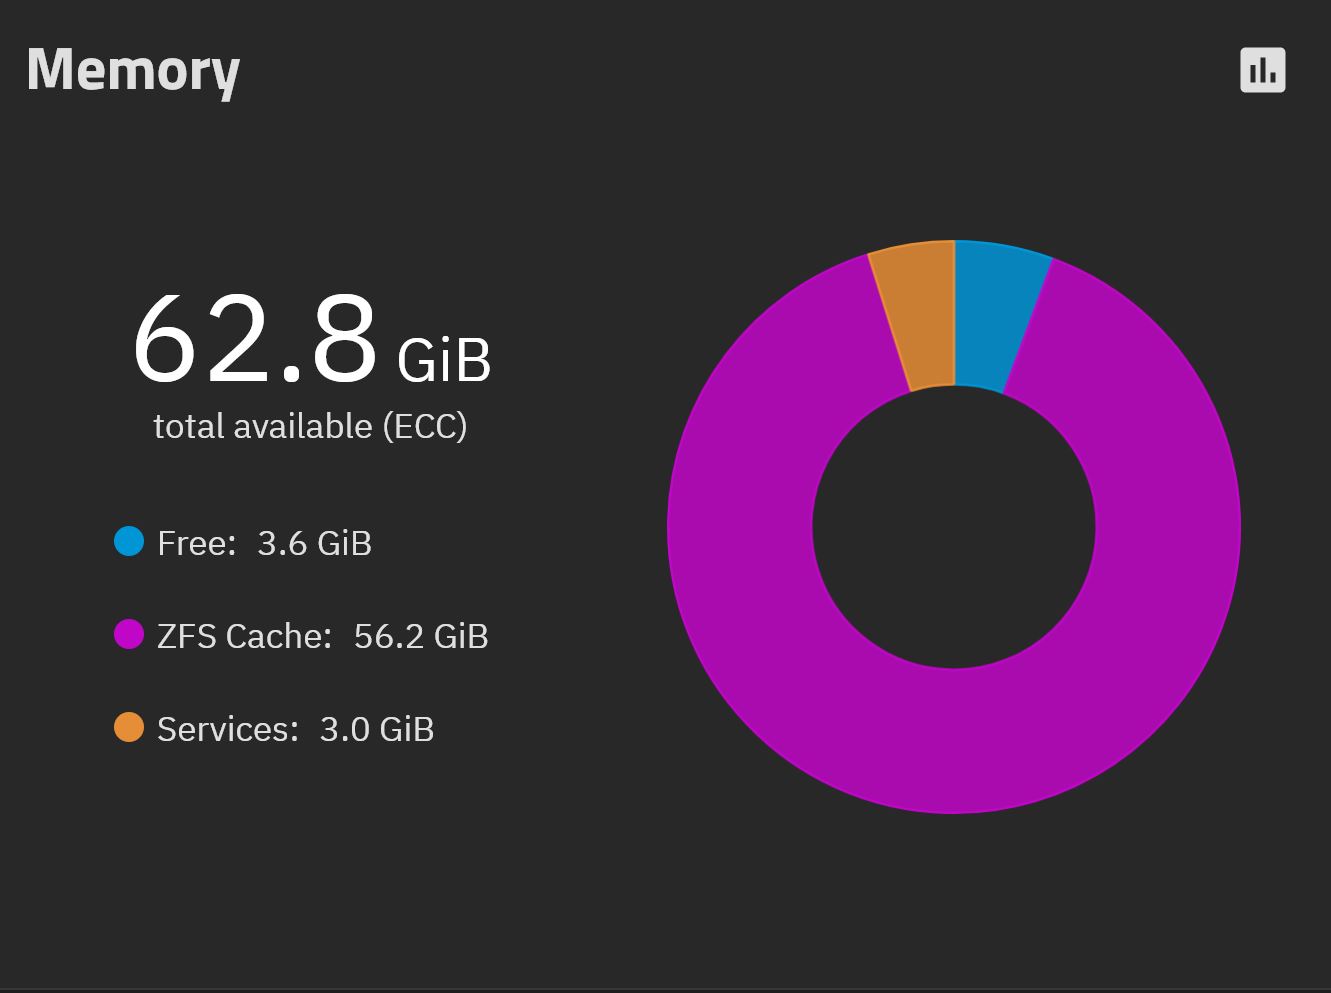Viewport: 1331px width, 993px height.
Task: Click the Memory widget title
Action: pyautogui.click(x=133, y=70)
